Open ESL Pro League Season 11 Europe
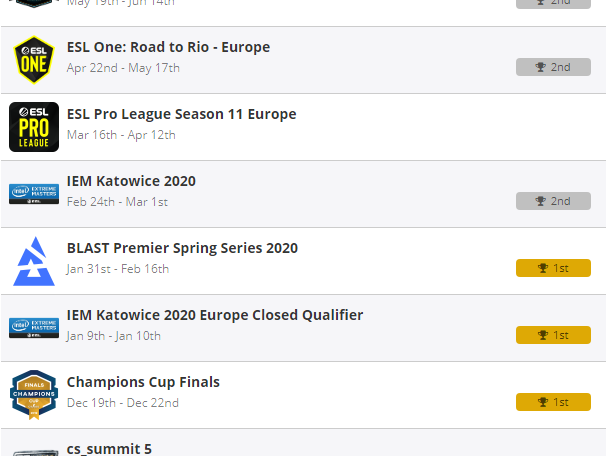This screenshot has height=456, width=606. pos(181,114)
